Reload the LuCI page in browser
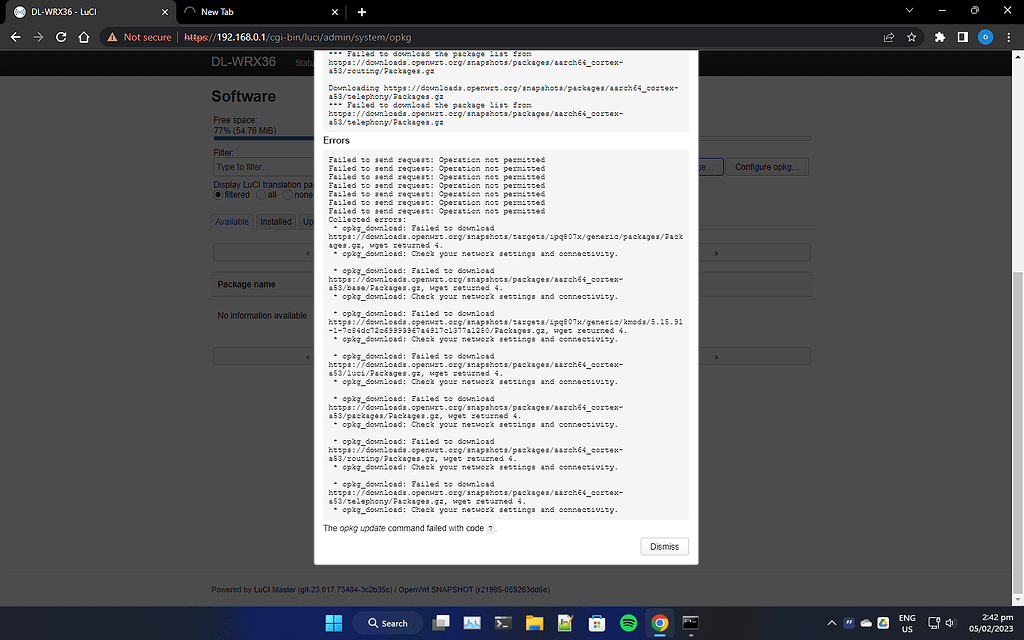Screen dimensions: 1024x640 pyautogui.click(x=61, y=36)
